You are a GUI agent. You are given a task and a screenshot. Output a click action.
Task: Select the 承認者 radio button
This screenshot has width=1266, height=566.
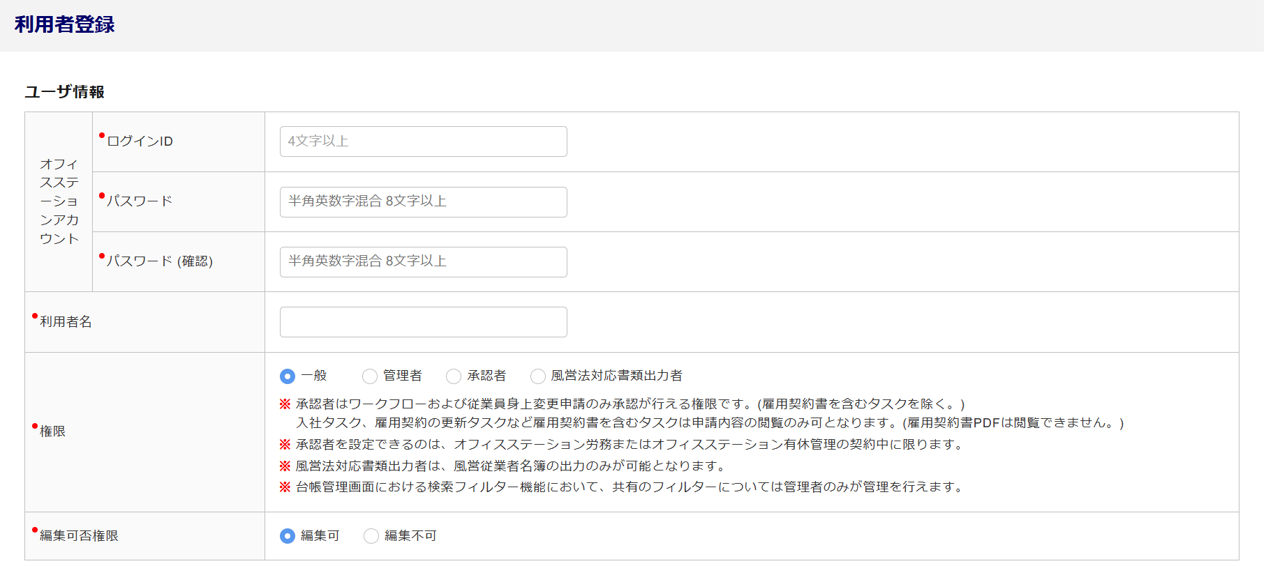coord(454,376)
